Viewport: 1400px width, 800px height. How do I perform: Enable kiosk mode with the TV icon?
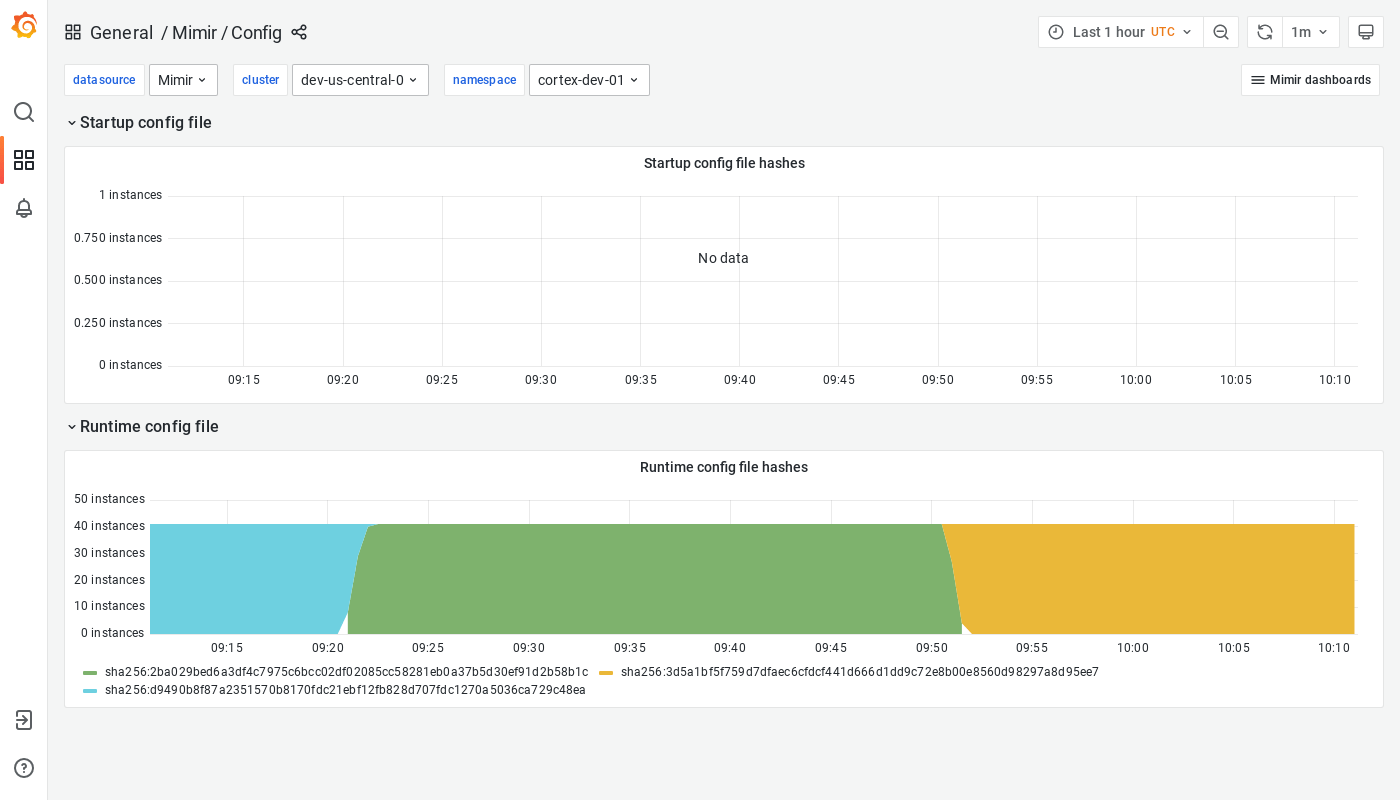(x=1365, y=31)
